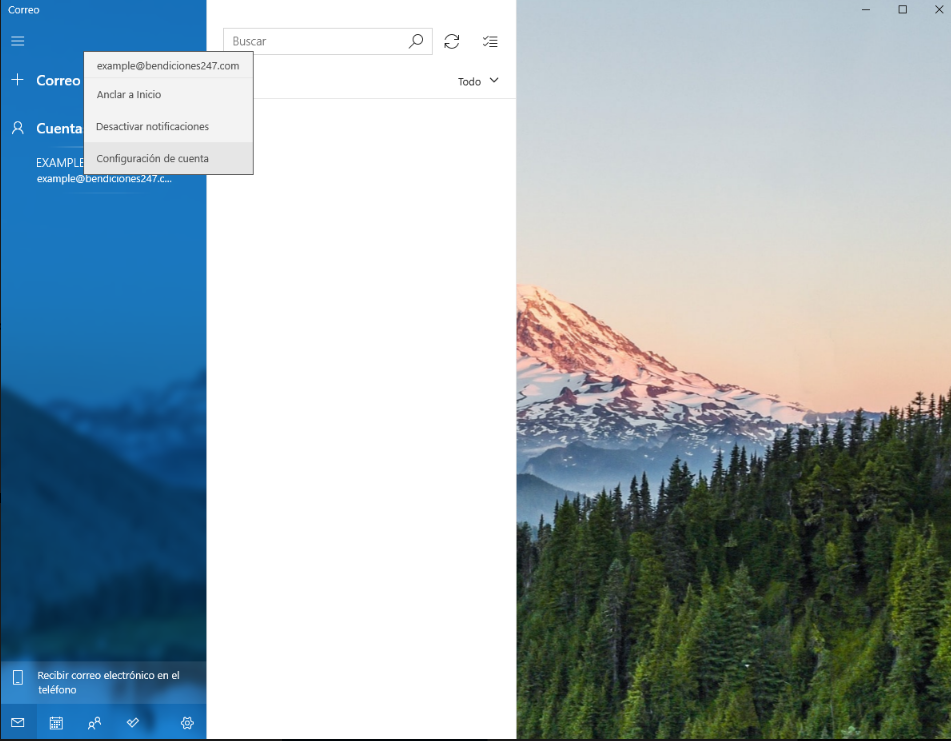The height and width of the screenshot is (741, 951).
Task: Open the To Do checkmark icon
Action: [x=132, y=722]
